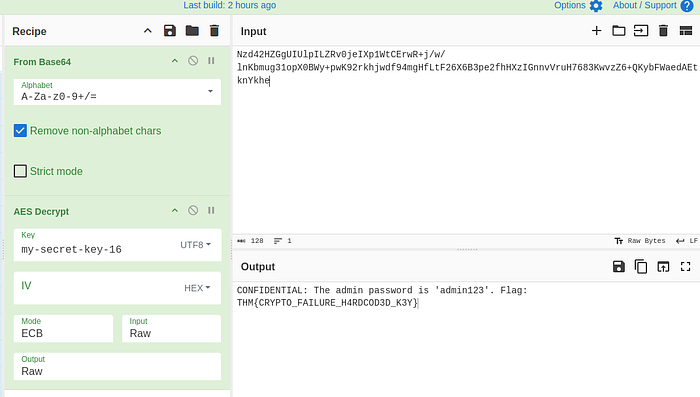Click the Recipe pane title

pyautogui.click(x=29, y=31)
